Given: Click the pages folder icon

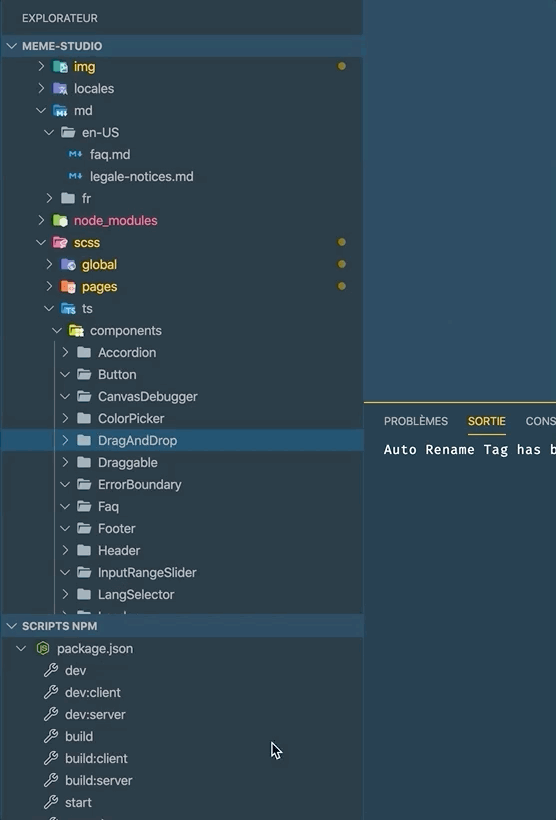Looking at the screenshot, I should pos(68,286).
